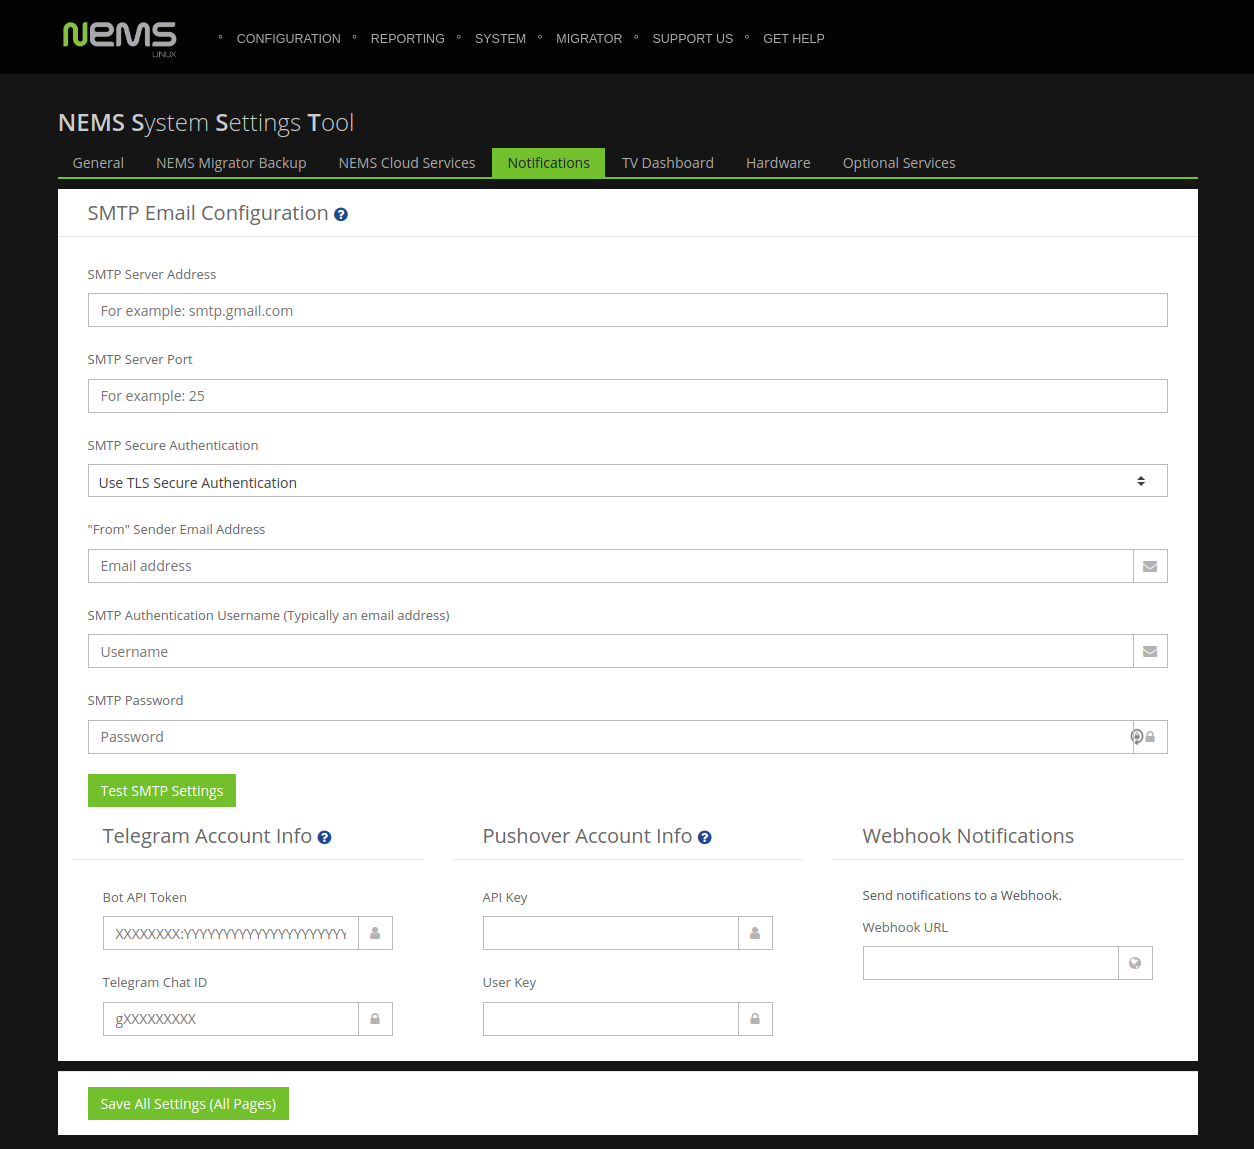This screenshot has height=1149, width=1254.
Task: Click the globe icon next to Webhook URL
Action: coord(1135,964)
